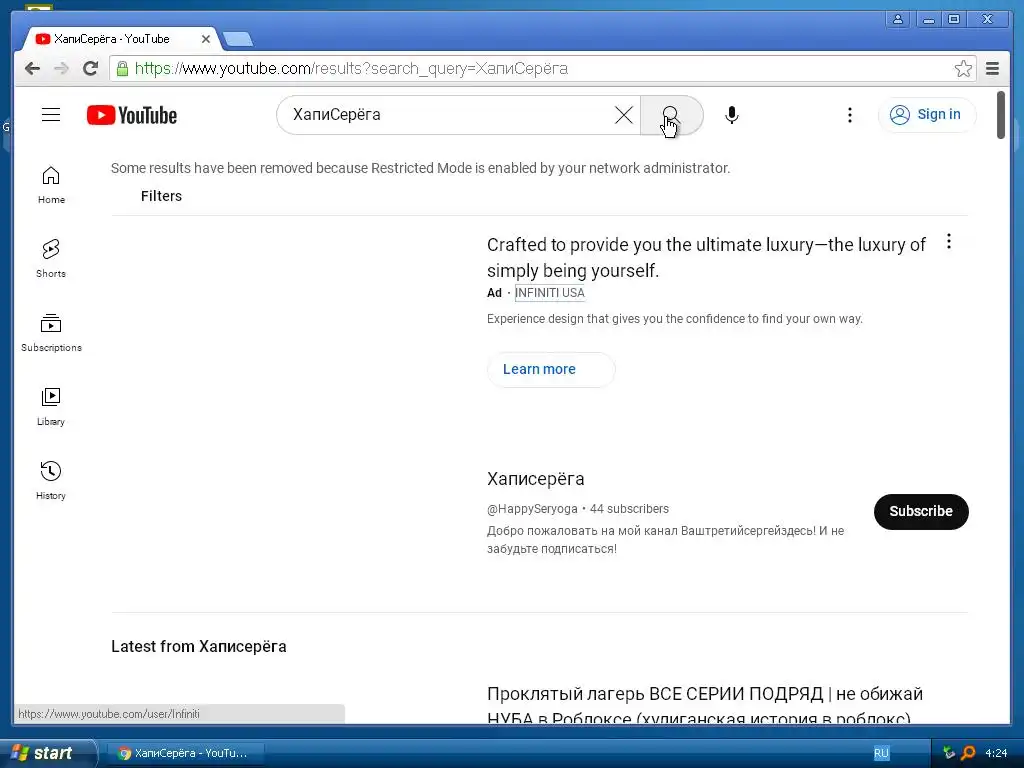Click the RU language indicator
The image size is (1024, 768).
click(x=881, y=753)
